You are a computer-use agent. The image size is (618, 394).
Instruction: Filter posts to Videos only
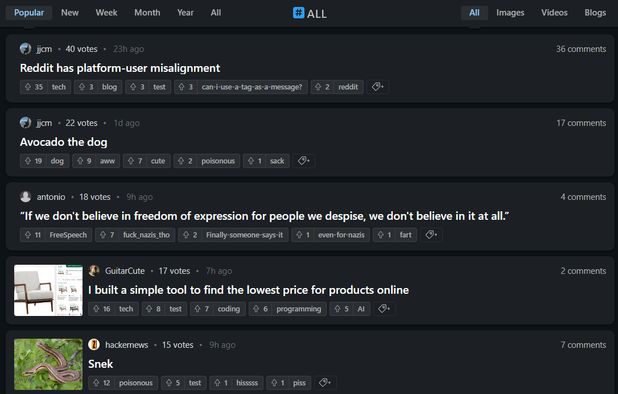pos(554,13)
